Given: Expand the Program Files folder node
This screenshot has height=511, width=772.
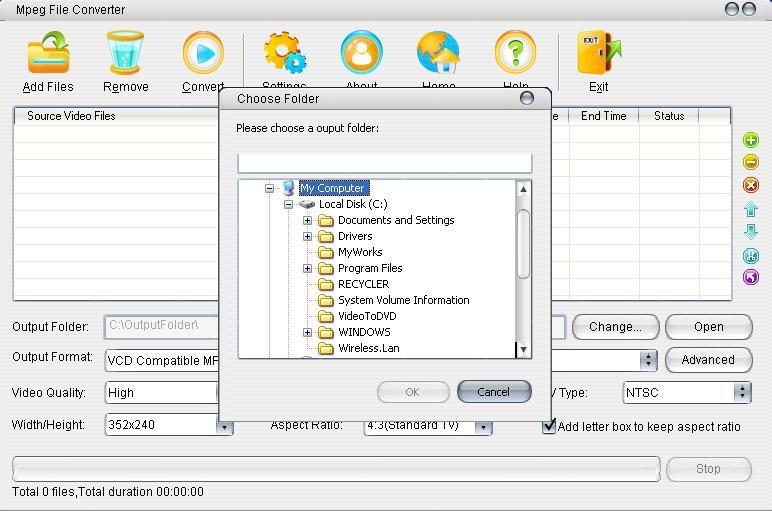Looking at the screenshot, I should pyautogui.click(x=308, y=268).
